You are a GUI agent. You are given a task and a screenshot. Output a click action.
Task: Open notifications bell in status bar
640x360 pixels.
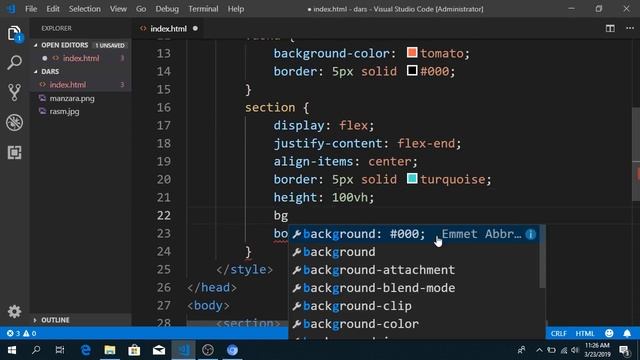(627, 333)
